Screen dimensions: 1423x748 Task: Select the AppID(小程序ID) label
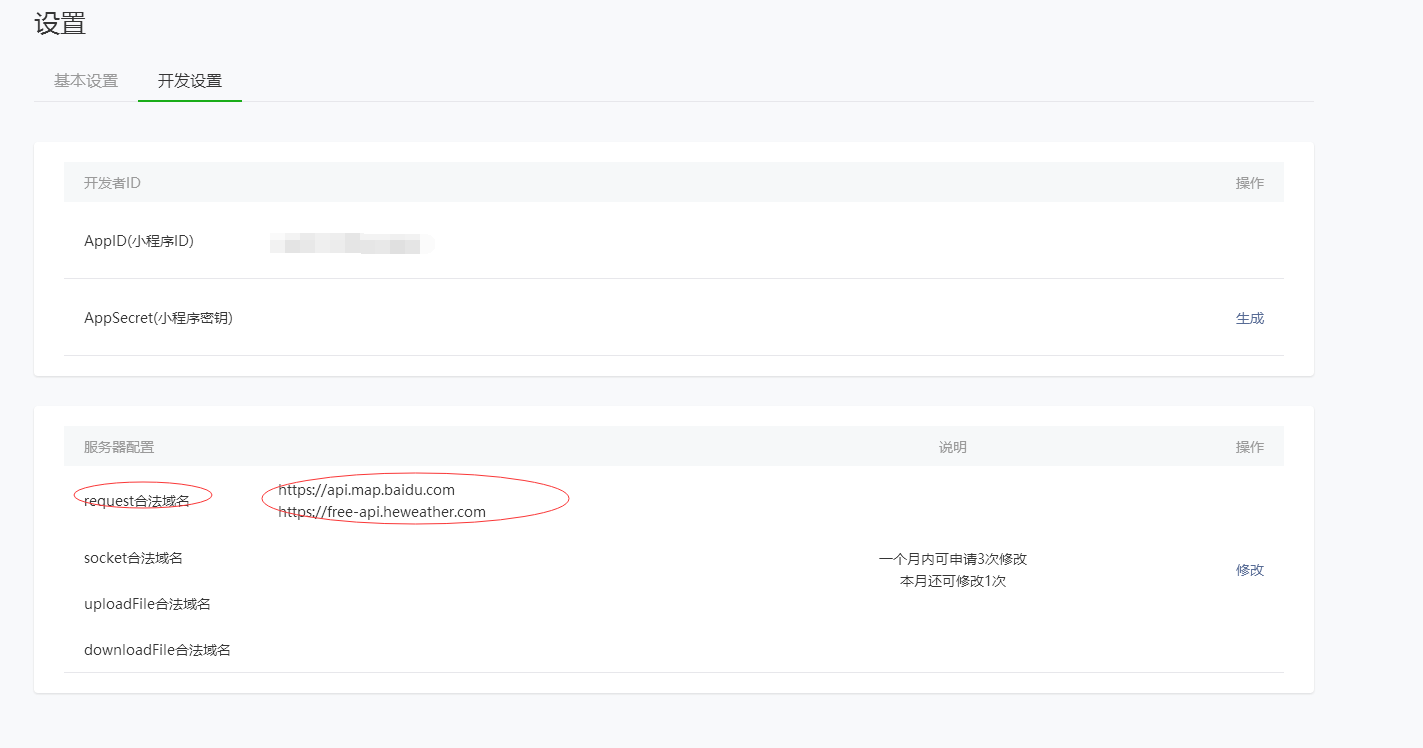pyautogui.click(x=139, y=241)
